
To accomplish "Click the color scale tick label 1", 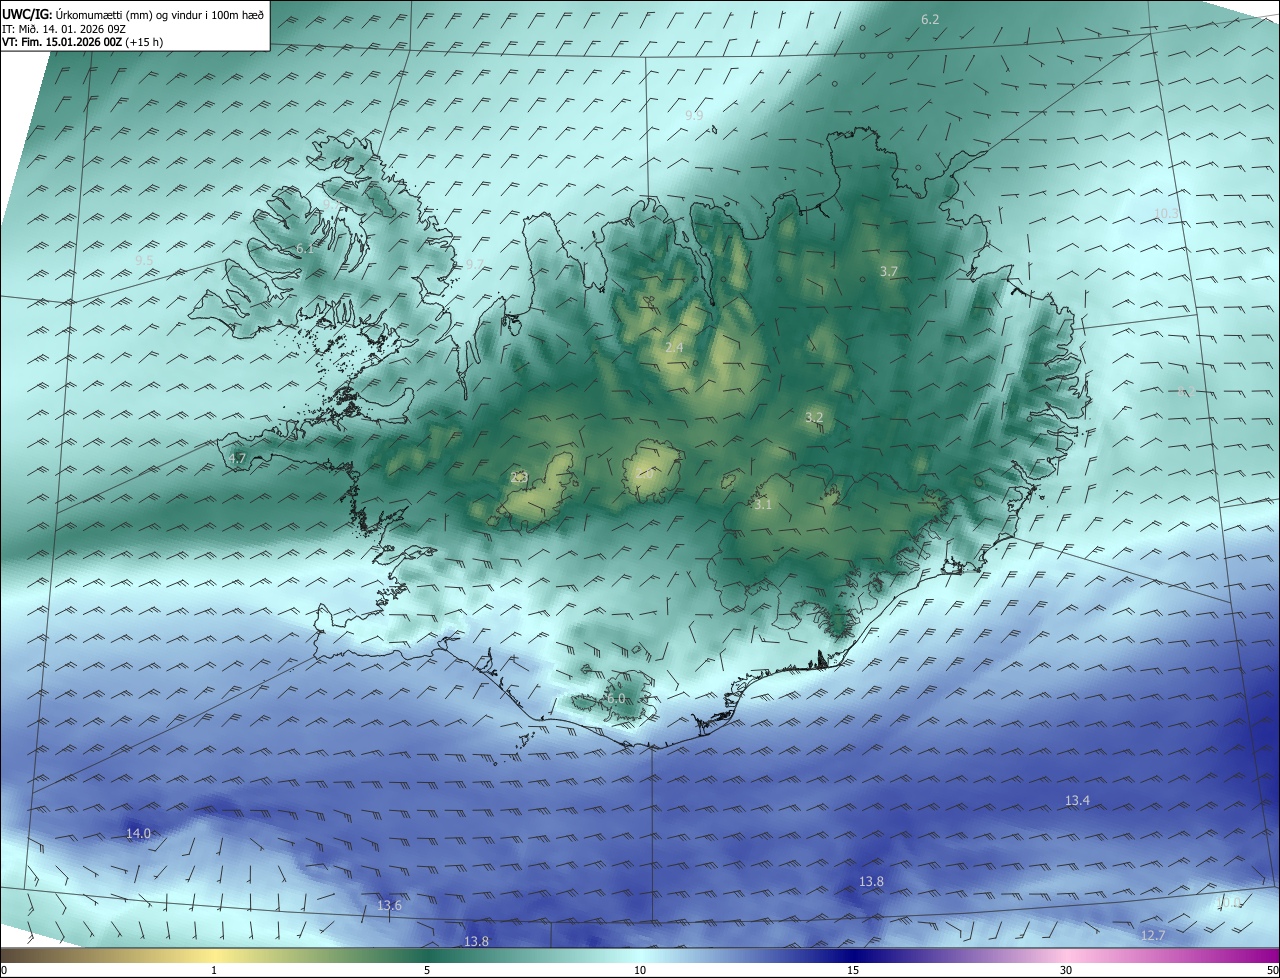I will click(x=214, y=970).
